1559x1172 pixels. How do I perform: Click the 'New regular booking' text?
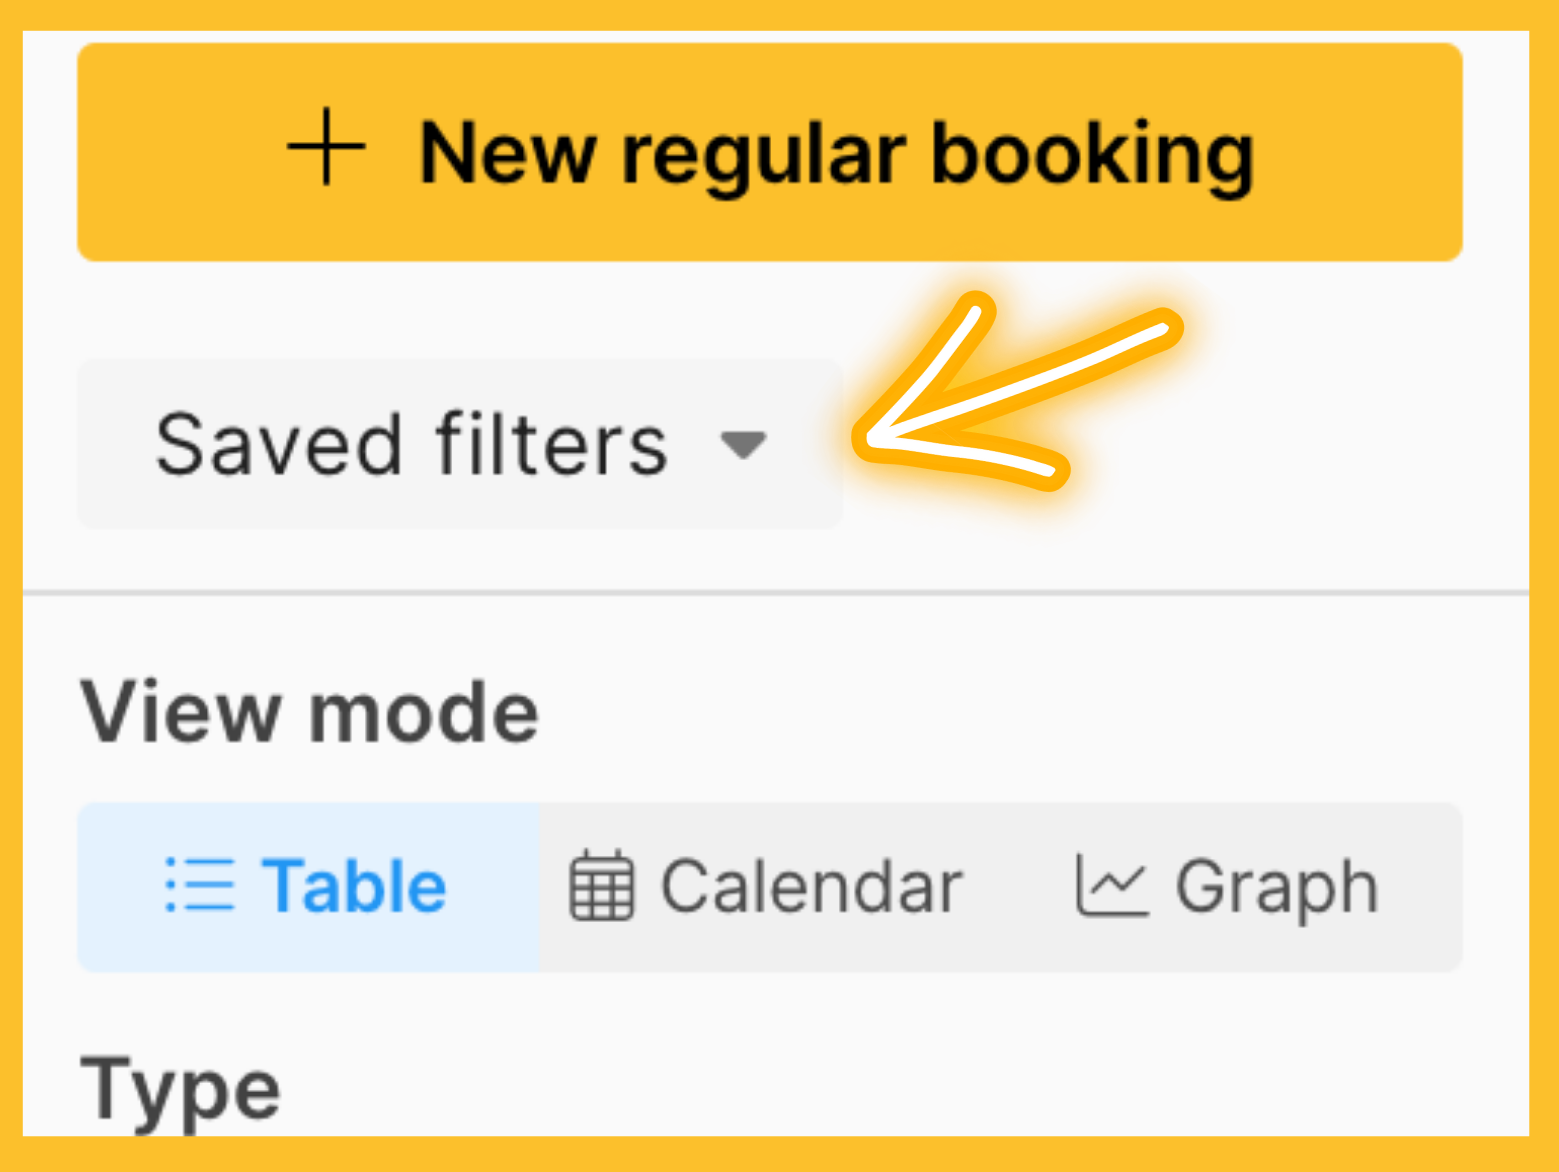836,154
